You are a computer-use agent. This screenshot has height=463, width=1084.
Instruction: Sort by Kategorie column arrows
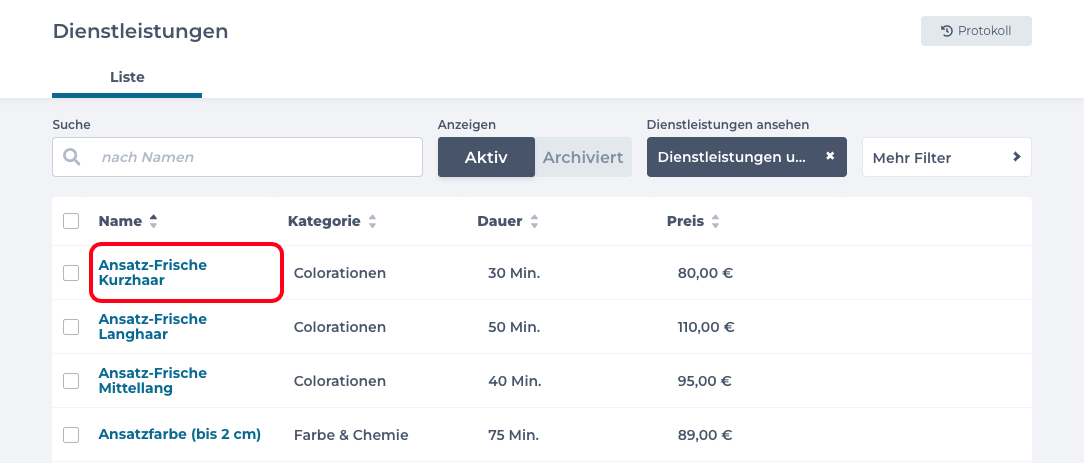373,221
